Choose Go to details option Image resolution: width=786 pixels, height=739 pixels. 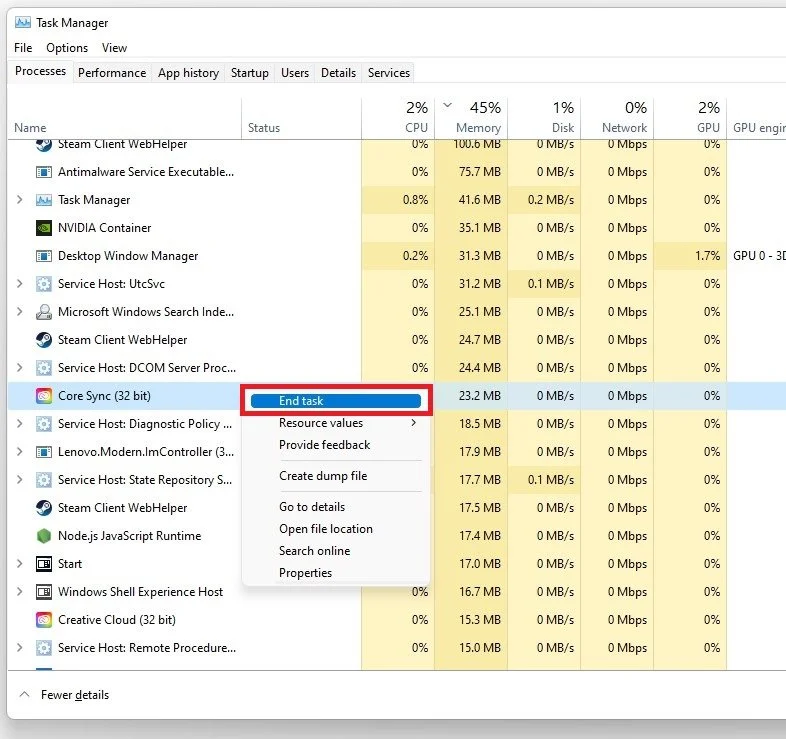[x=336, y=507]
